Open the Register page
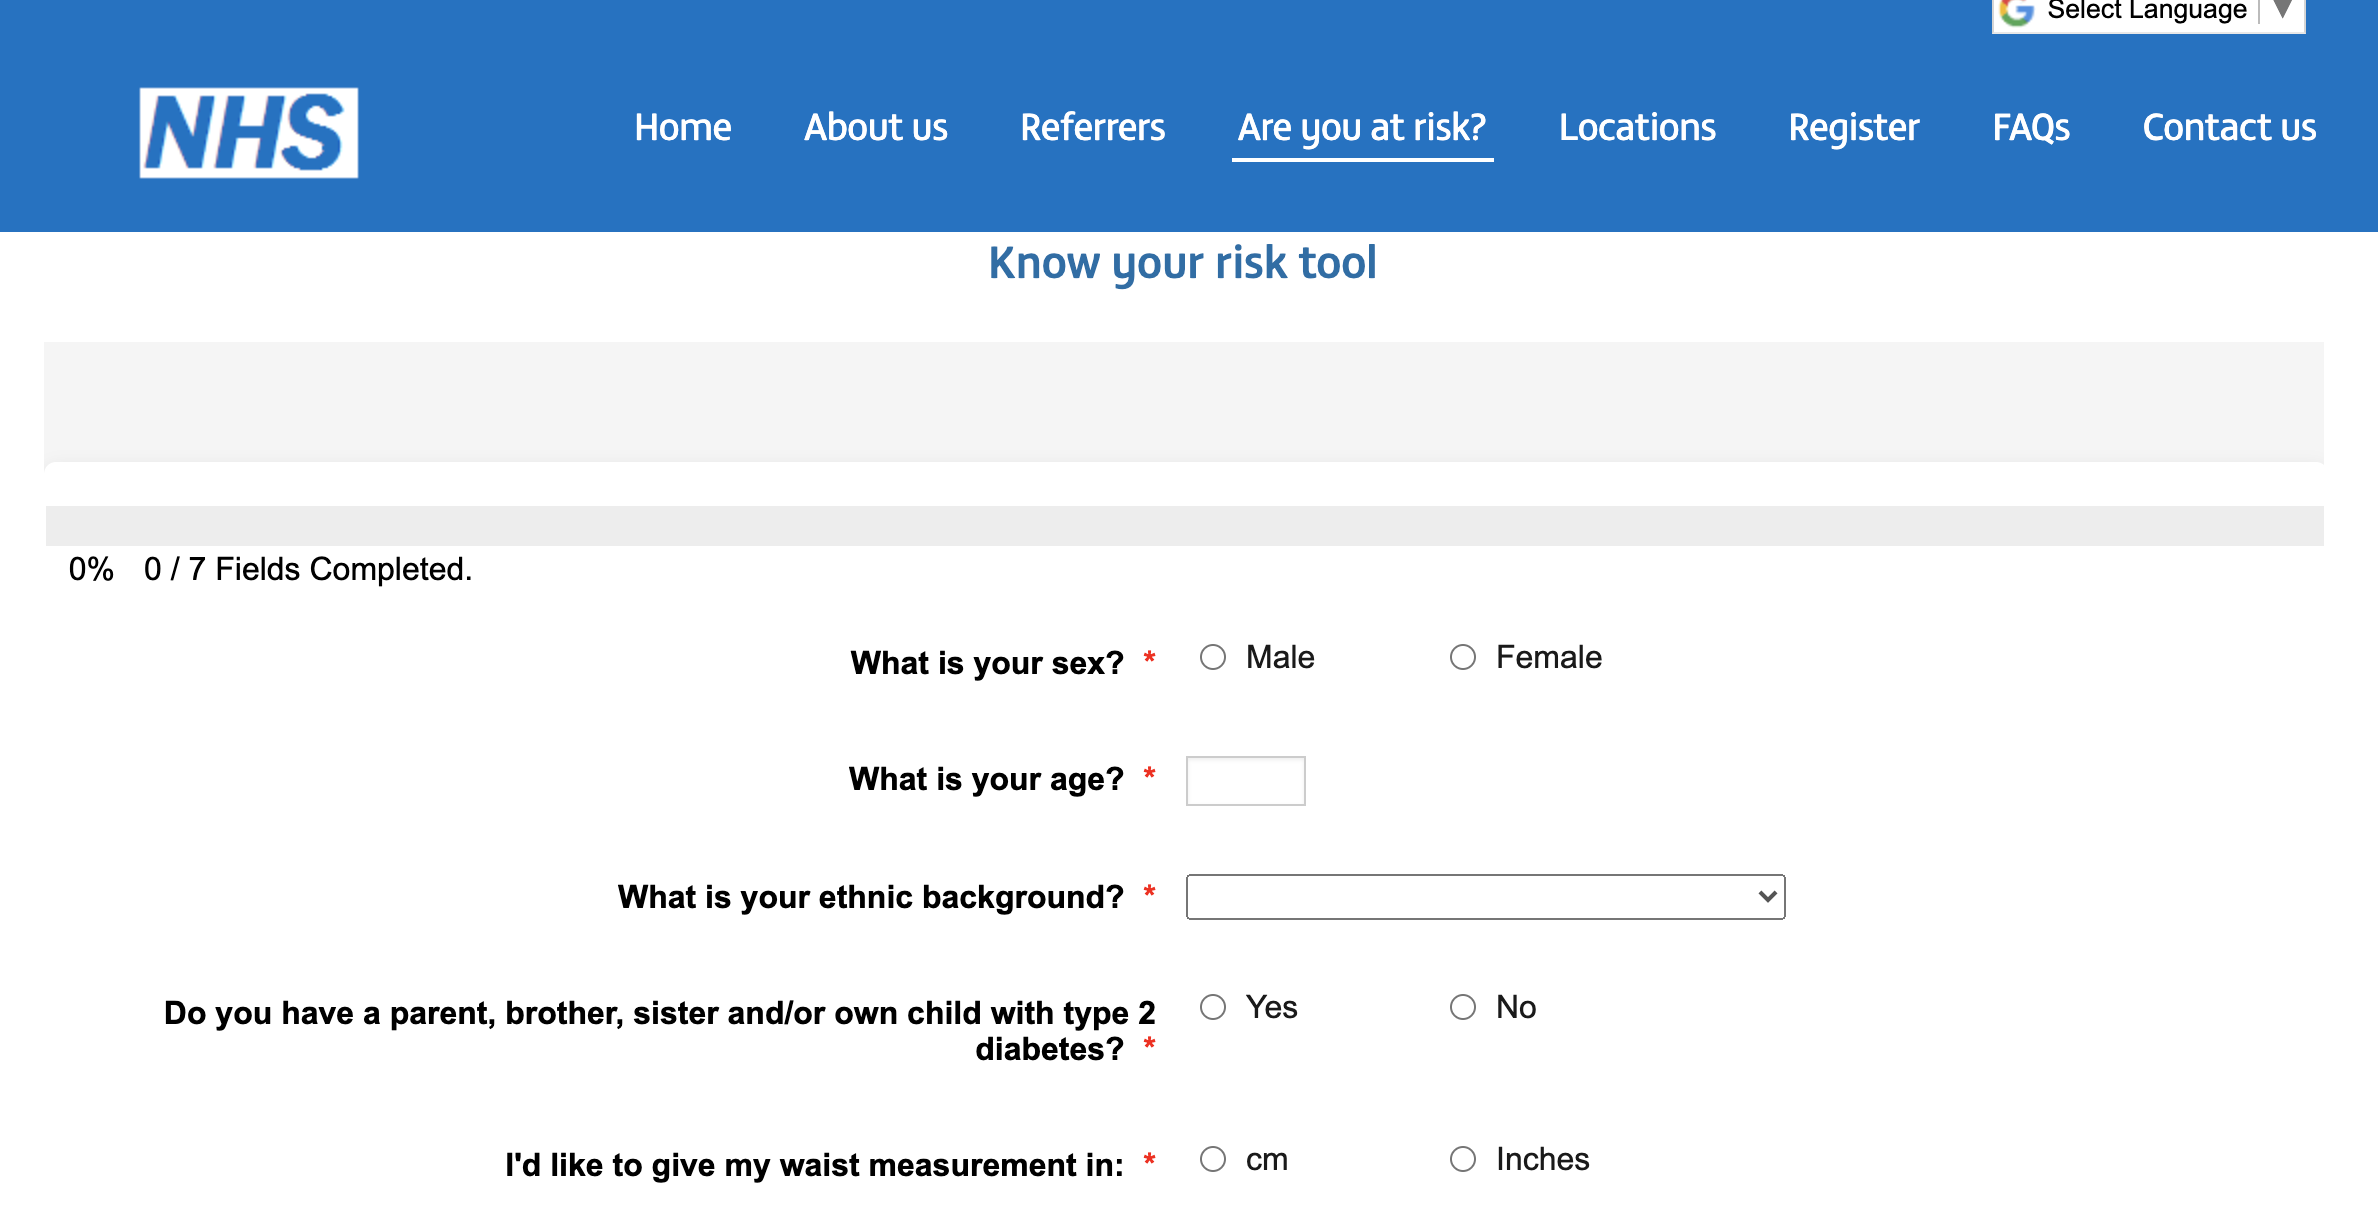The image size is (2378, 1222). [1852, 127]
